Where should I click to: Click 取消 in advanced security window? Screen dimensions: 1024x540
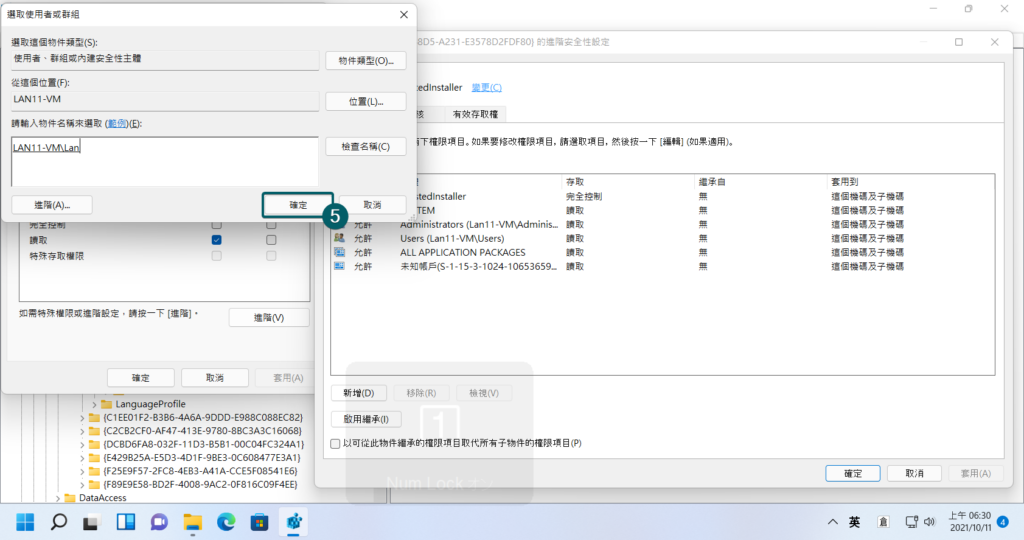(x=914, y=473)
